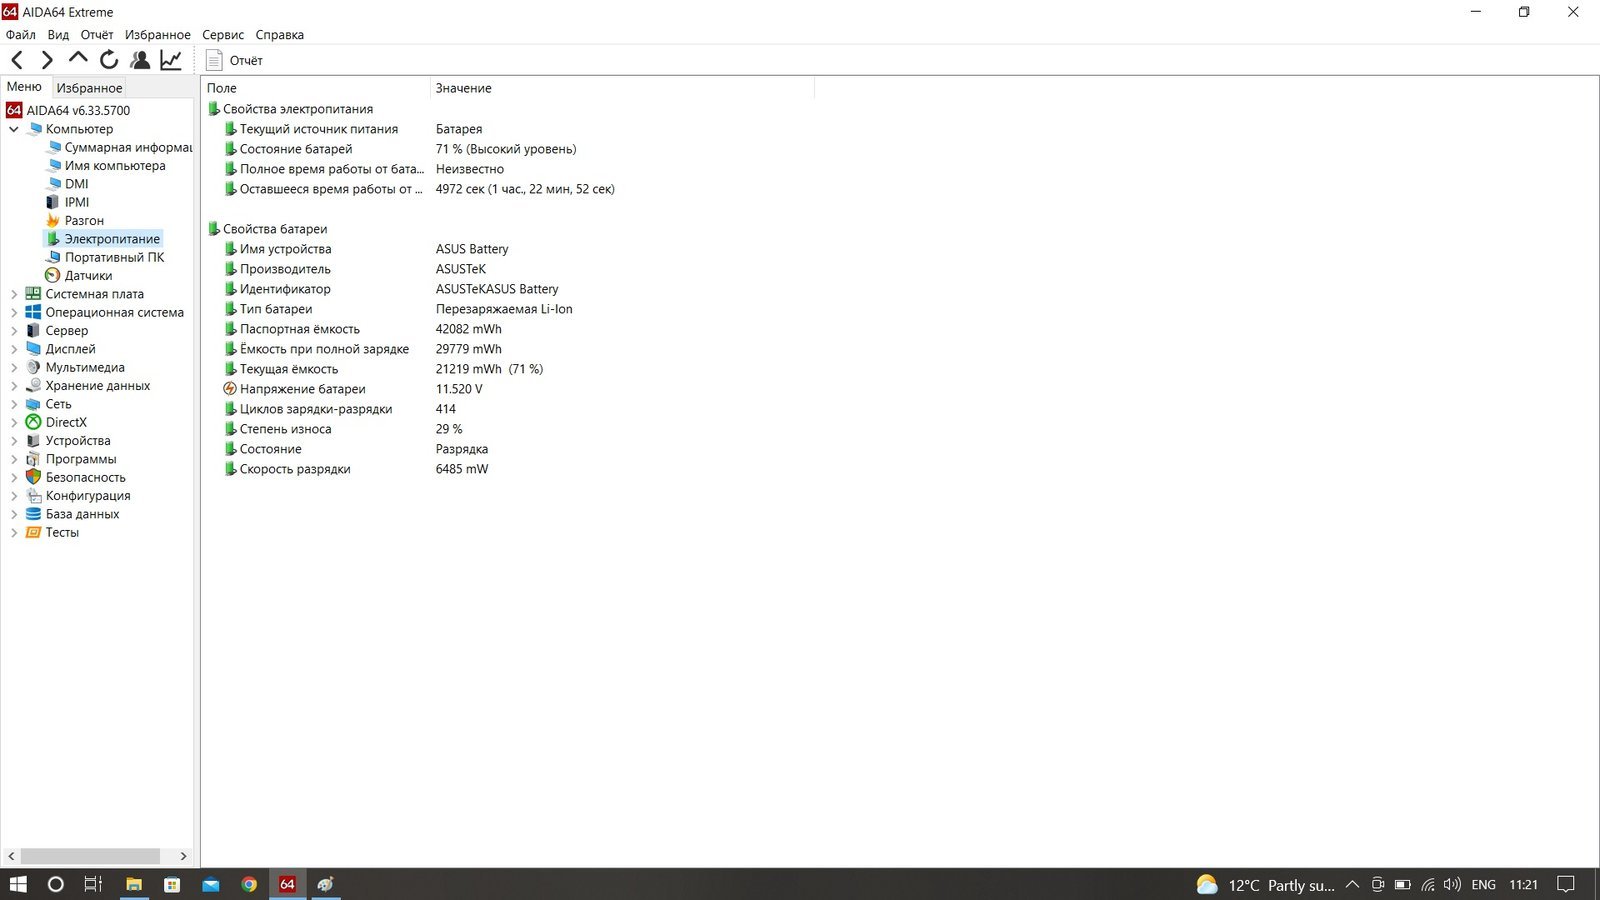Select Разгон in the sidebar tree
This screenshot has width=1600, height=900.
click(84, 221)
